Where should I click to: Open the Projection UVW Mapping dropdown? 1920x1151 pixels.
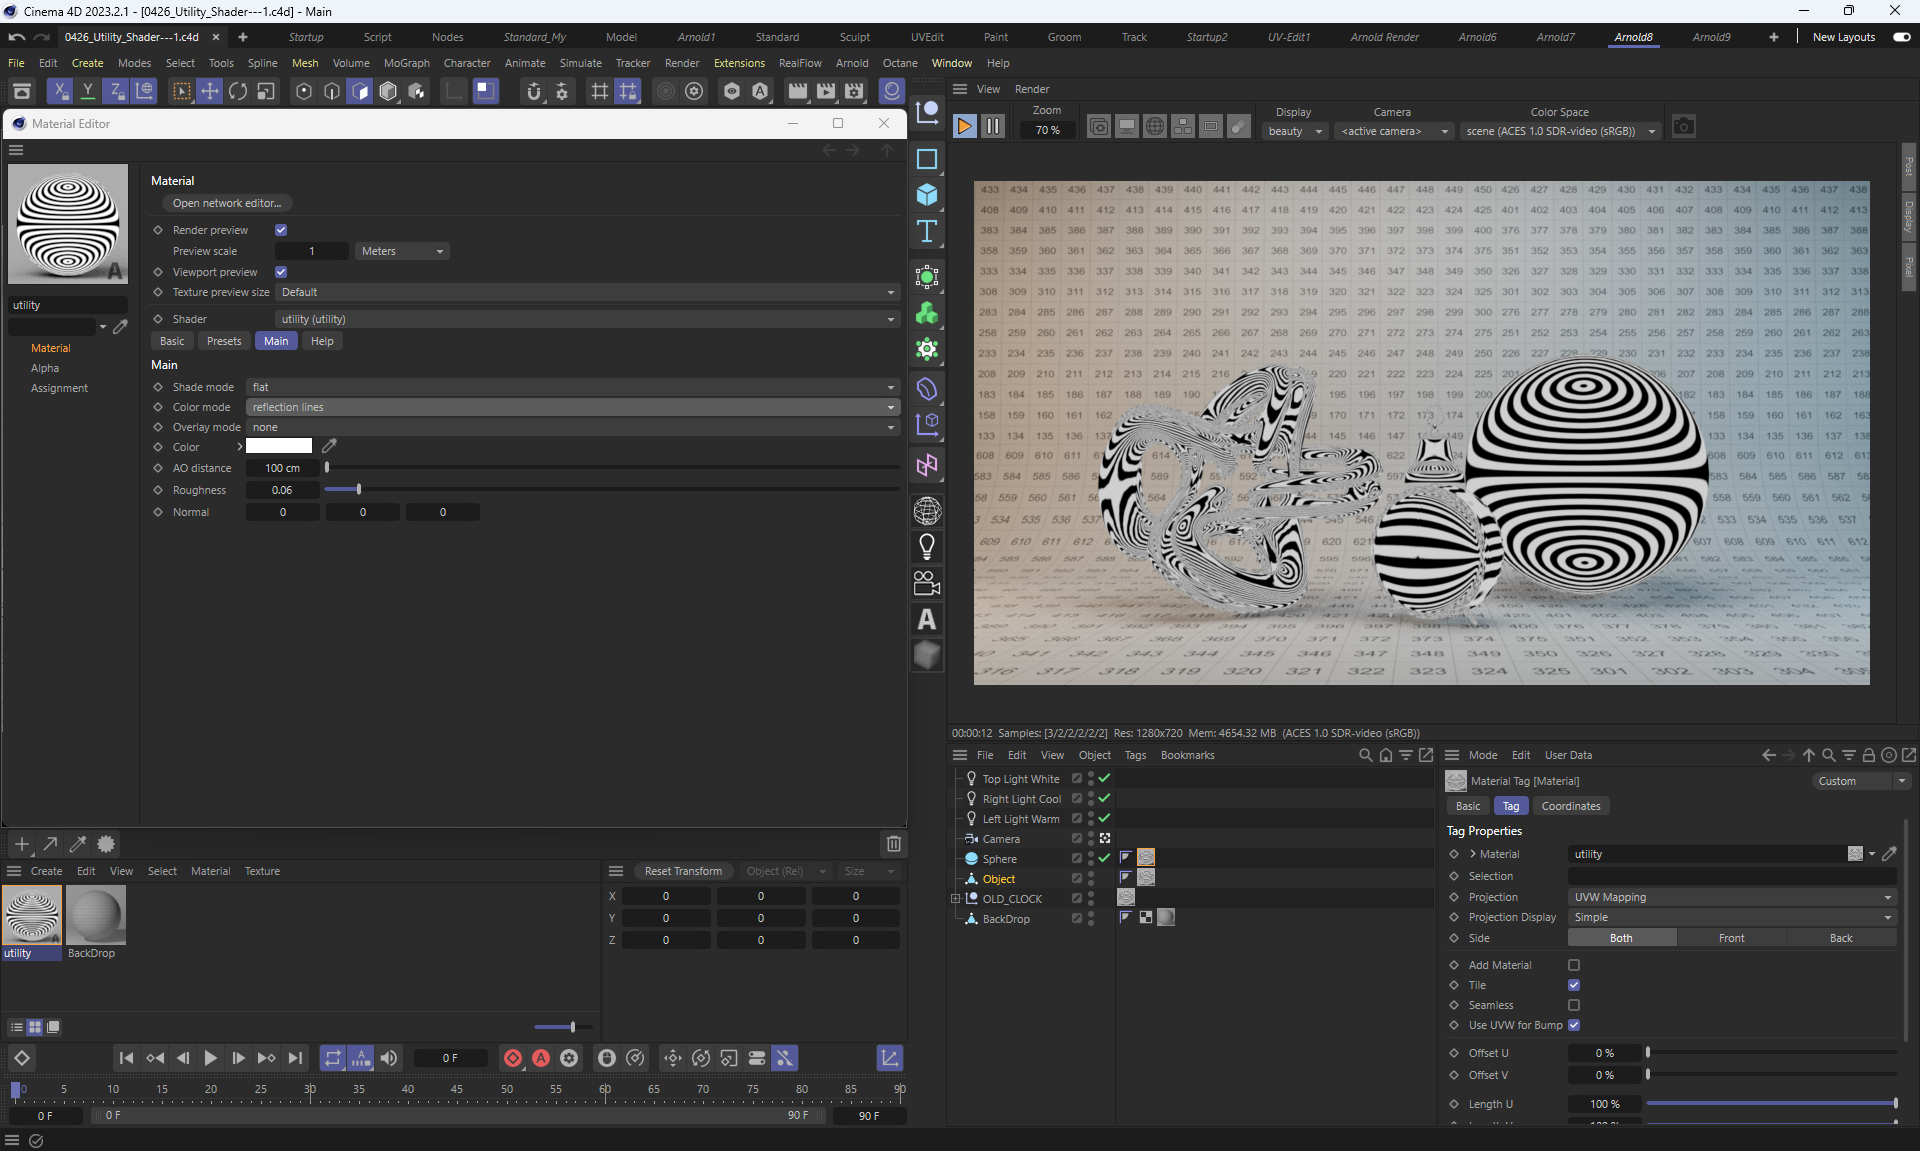pos(1731,897)
